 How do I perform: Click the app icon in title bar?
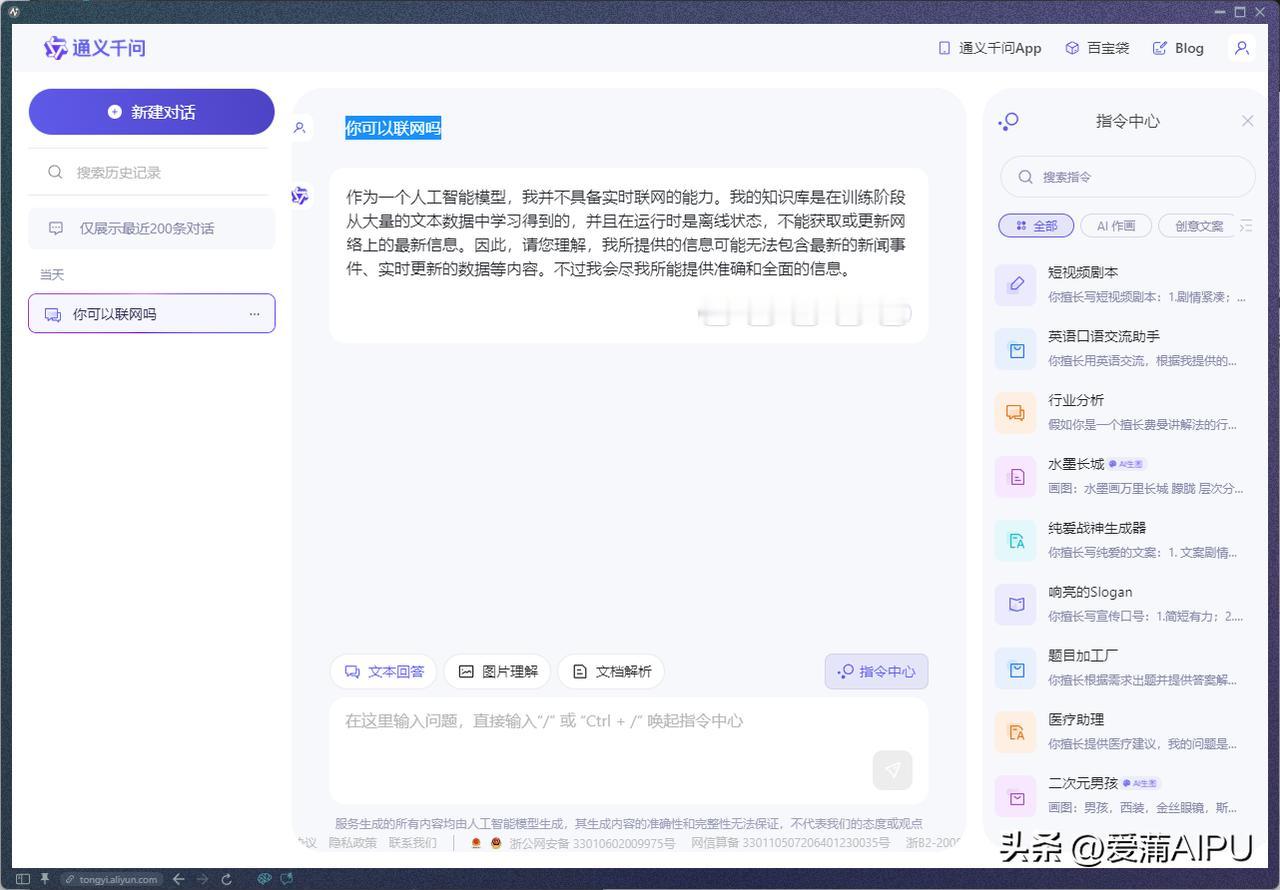[14, 11]
